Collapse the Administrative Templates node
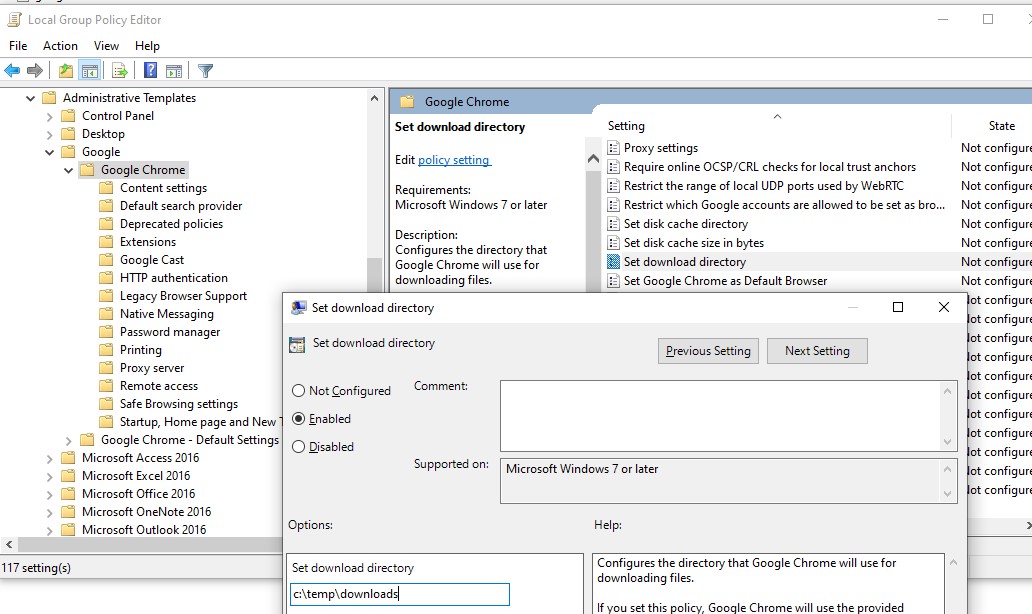Screen dimensions: 1032x614 pos(30,98)
